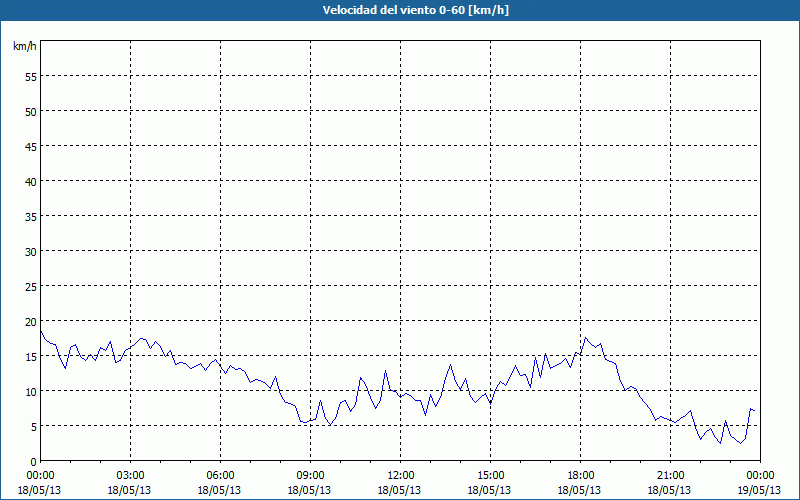Select the y-axis value '0'
This screenshot has height=500, width=800.
coord(34,462)
